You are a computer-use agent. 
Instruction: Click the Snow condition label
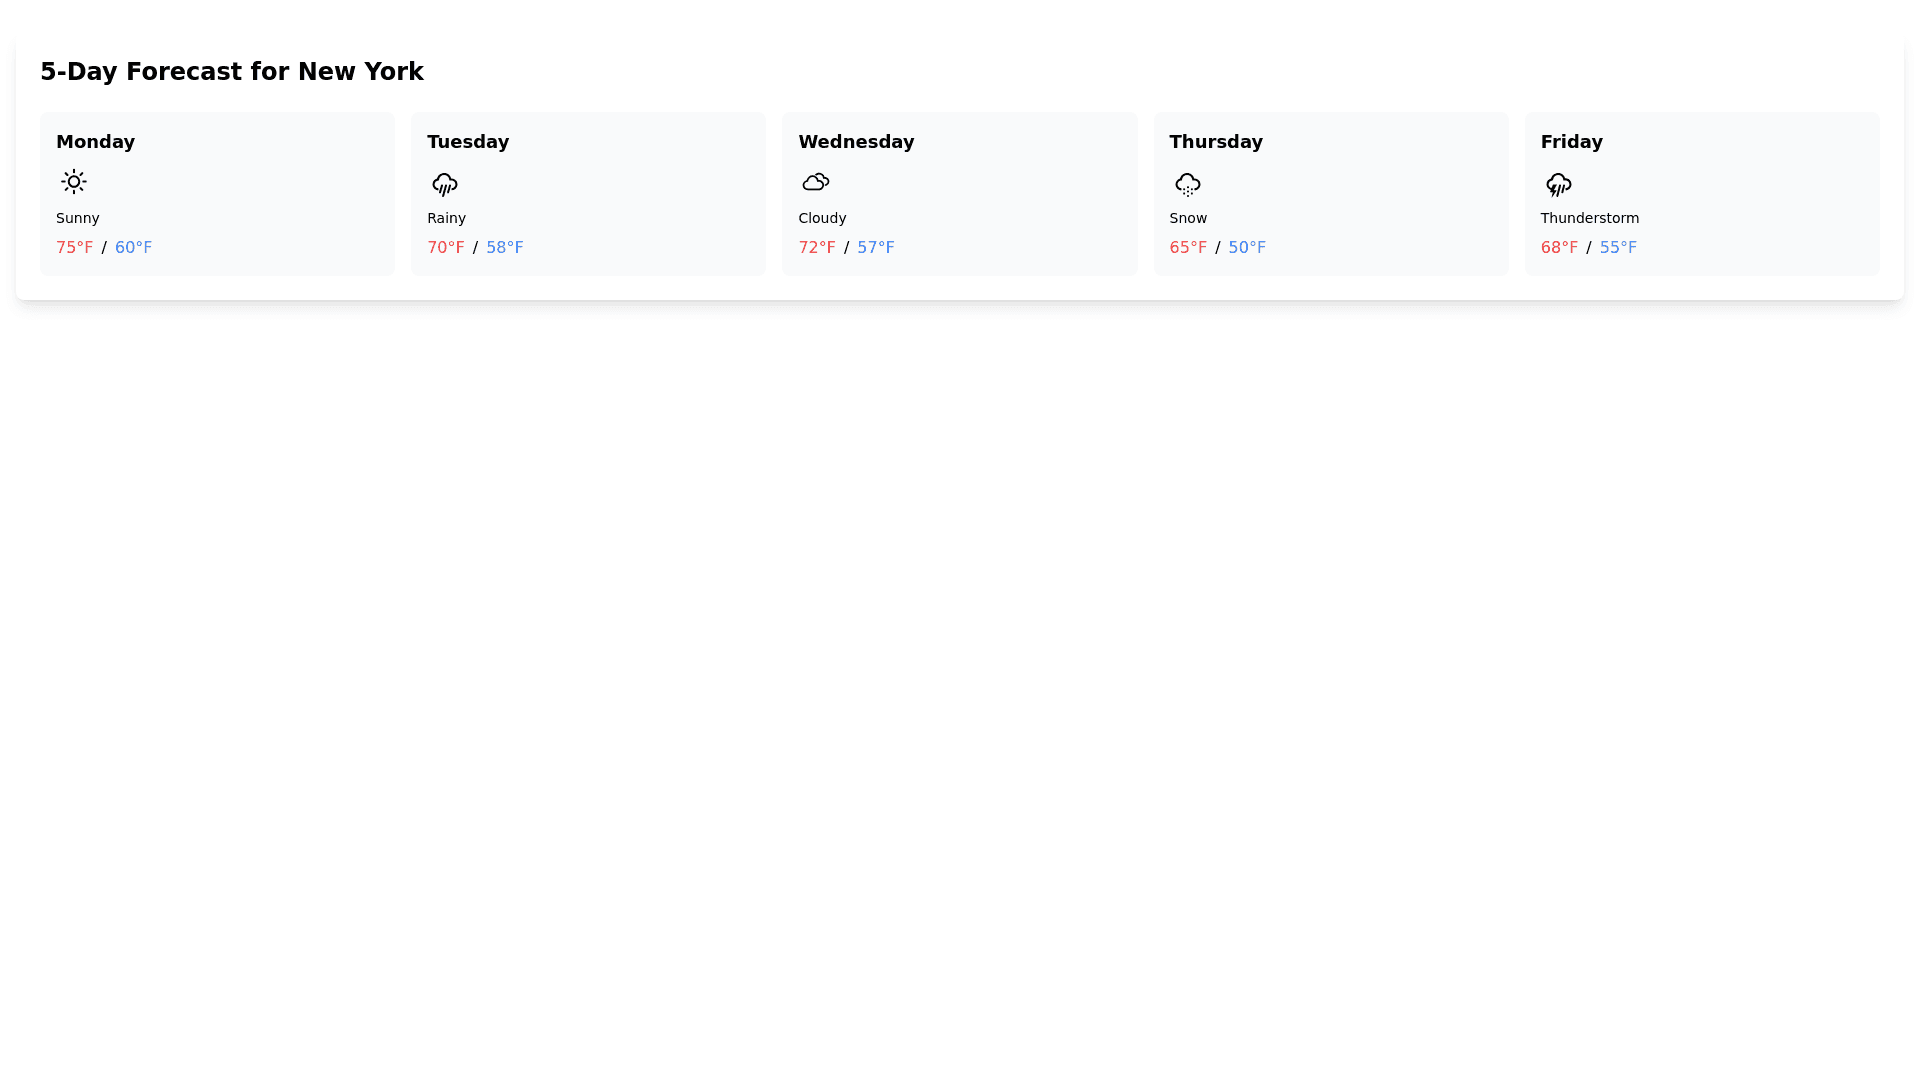1187,218
